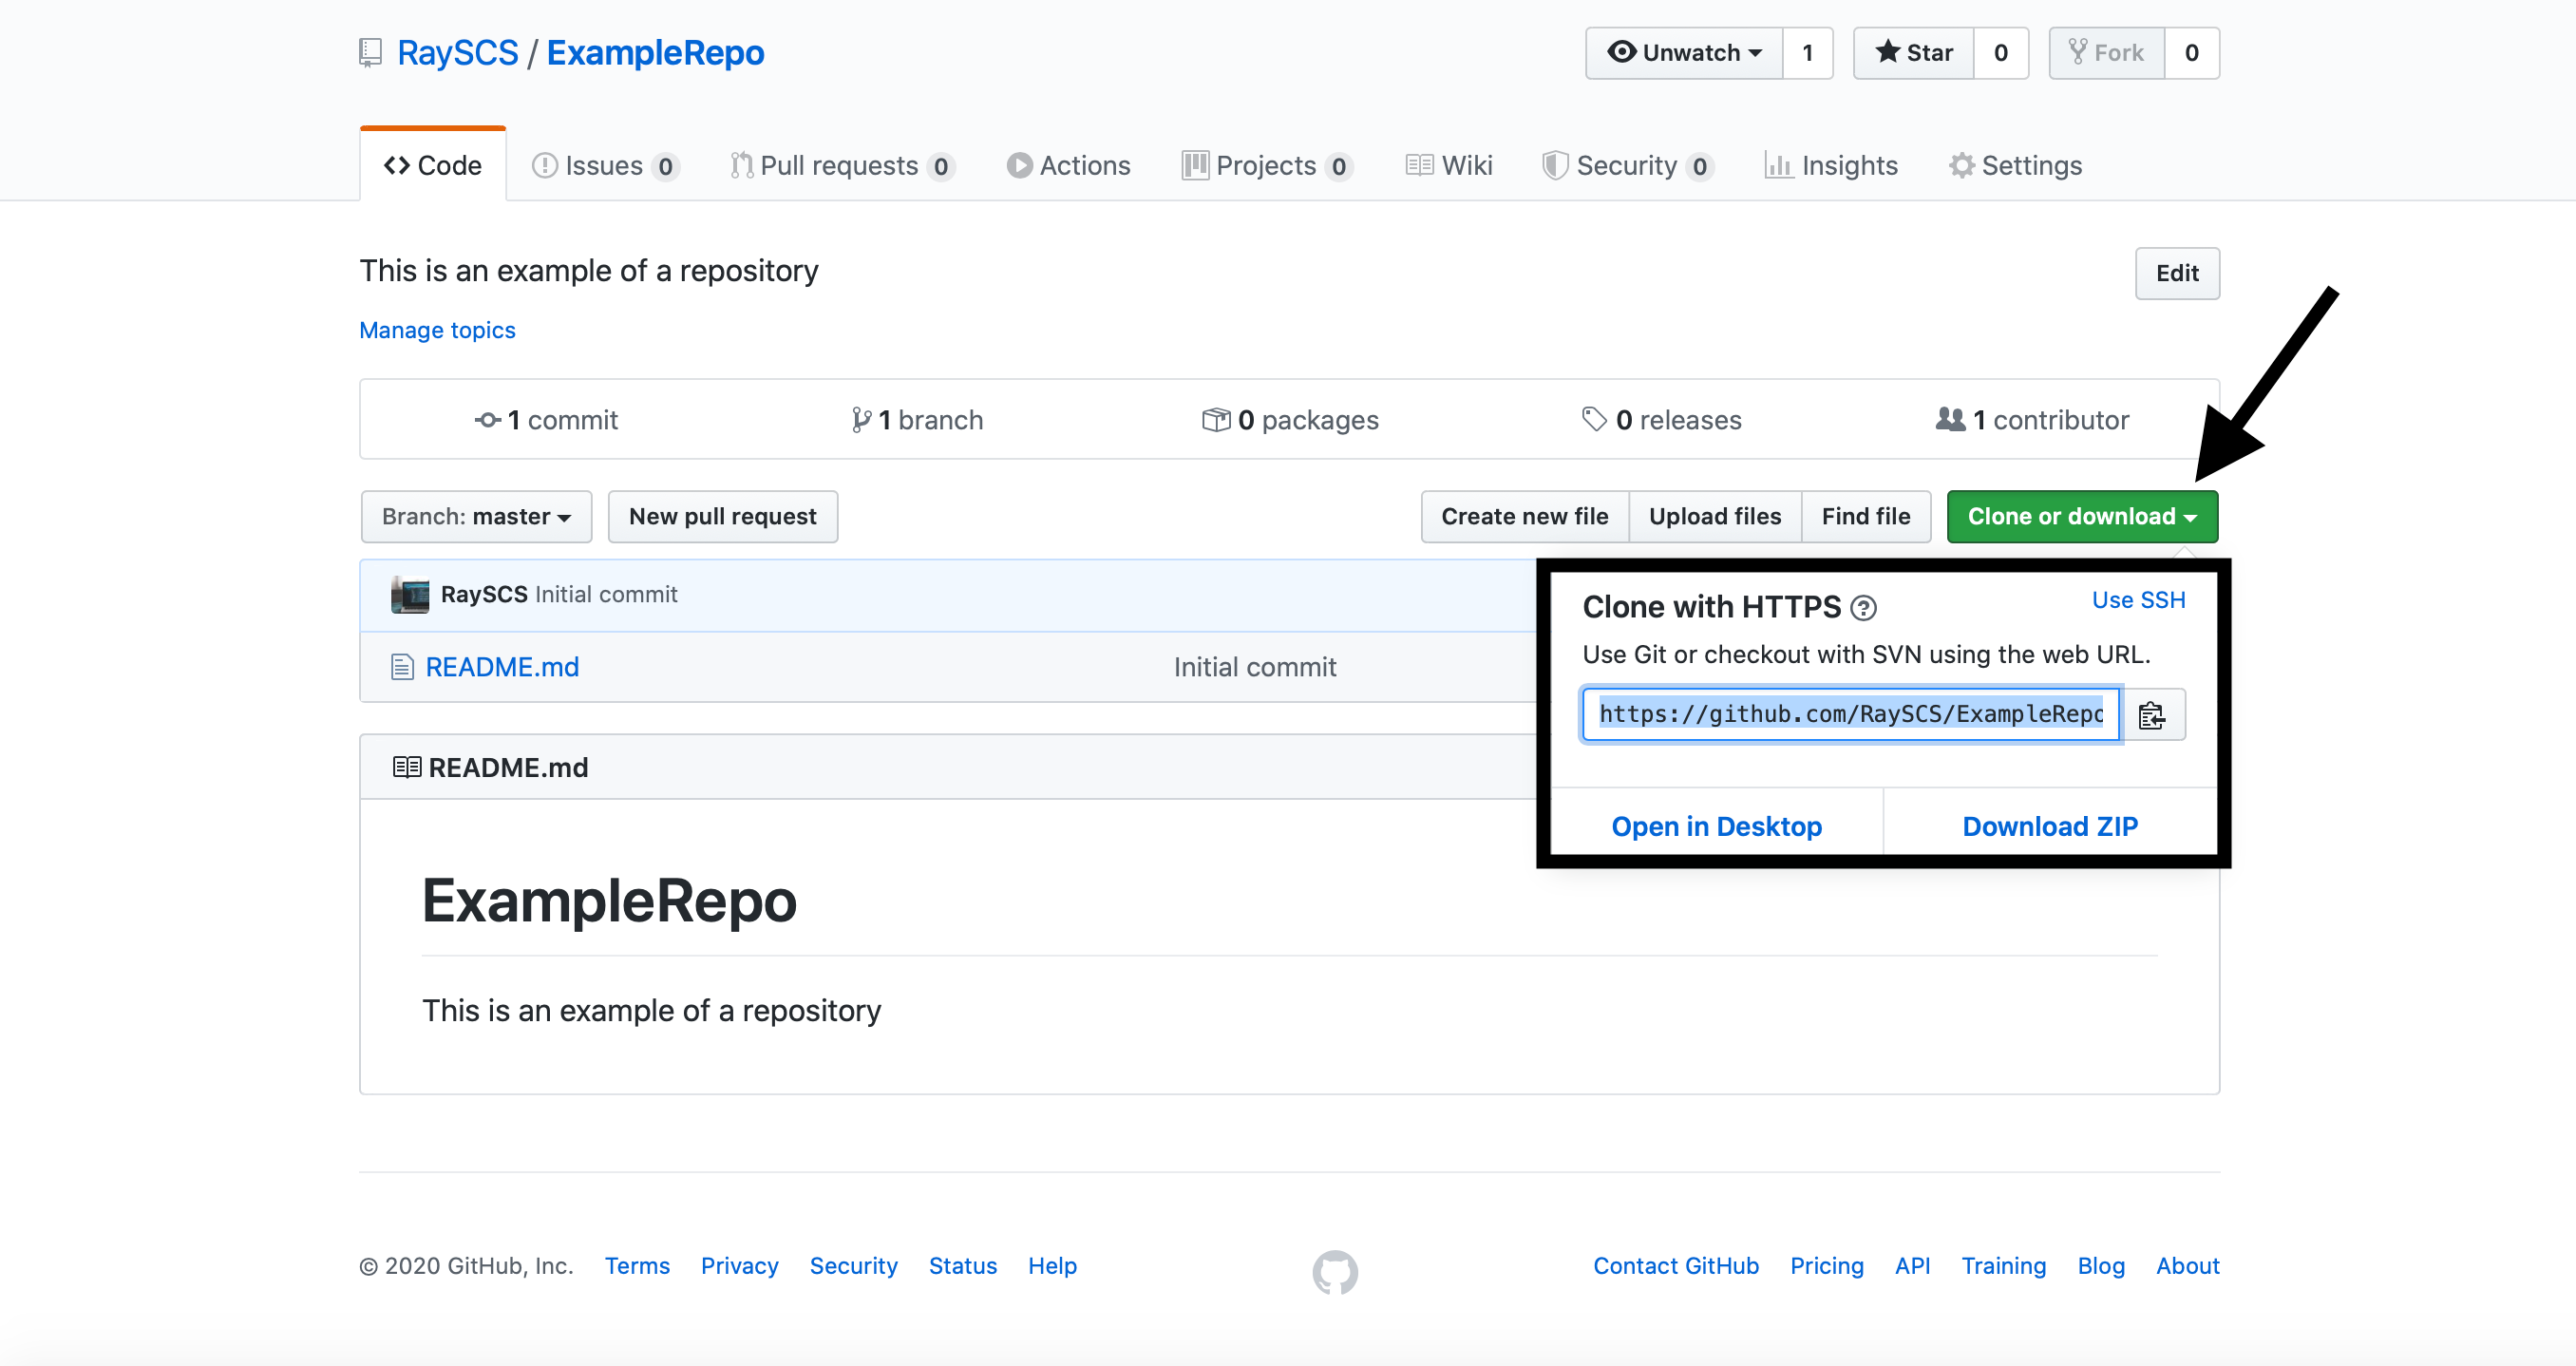Open the Branch: master selector
Image resolution: width=2576 pixels, height=1366 pixels.
click(476, 516)
